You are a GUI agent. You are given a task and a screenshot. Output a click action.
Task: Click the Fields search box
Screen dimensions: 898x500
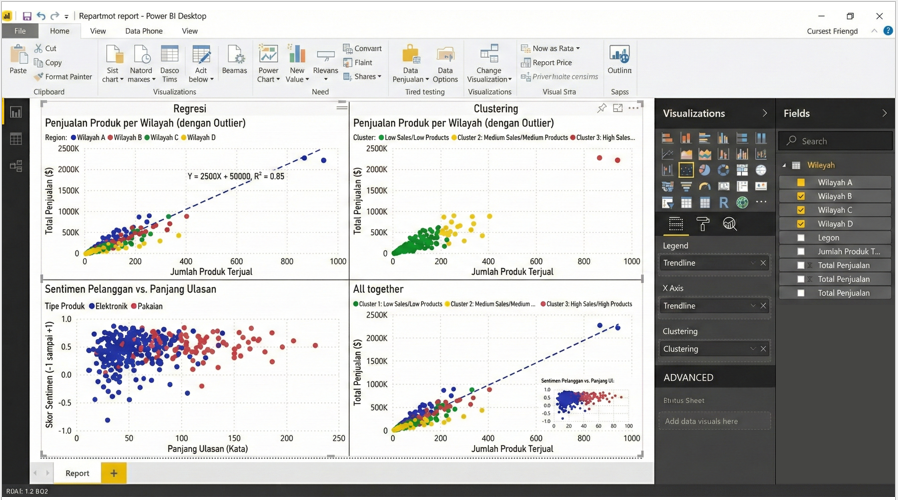coord(835,141)
